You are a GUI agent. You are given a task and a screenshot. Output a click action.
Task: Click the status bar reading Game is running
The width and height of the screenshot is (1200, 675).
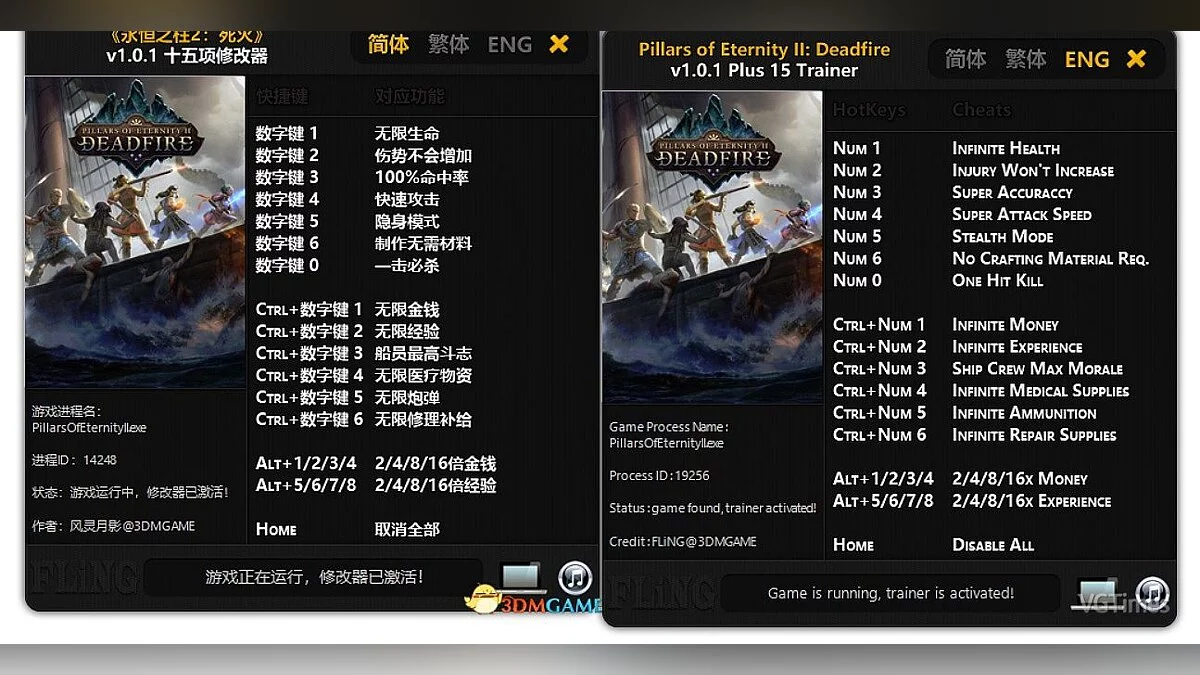coord(891,592)
